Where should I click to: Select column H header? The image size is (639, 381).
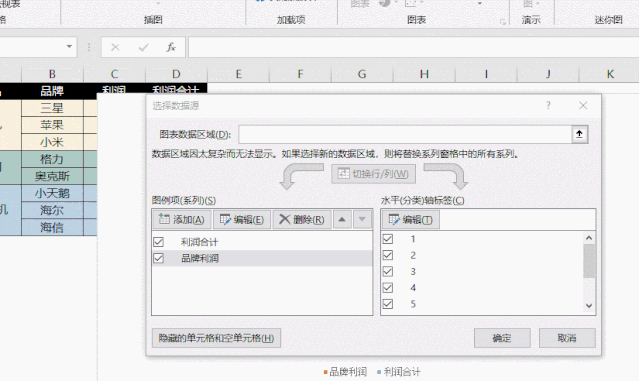click(424, 74)
